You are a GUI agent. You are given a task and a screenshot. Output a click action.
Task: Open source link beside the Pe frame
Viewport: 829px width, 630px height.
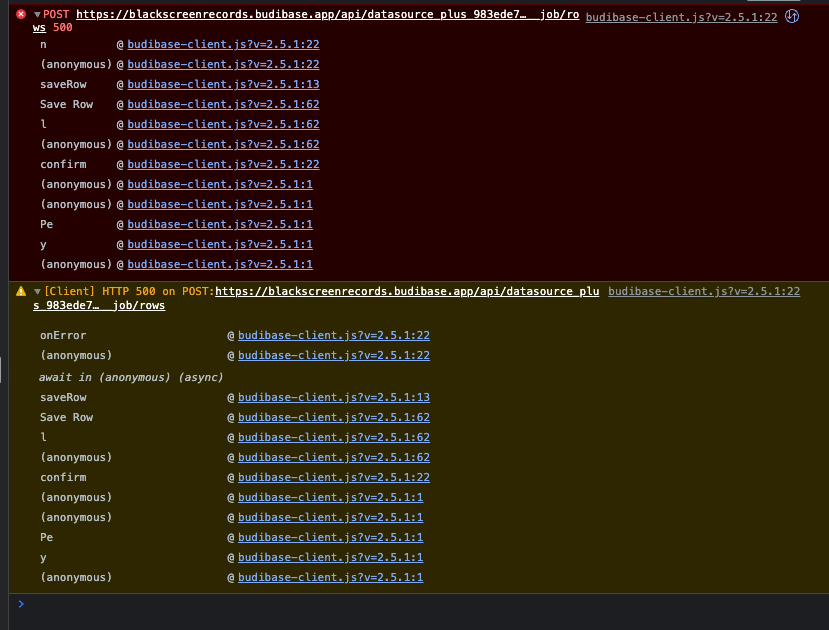point(330,537)
